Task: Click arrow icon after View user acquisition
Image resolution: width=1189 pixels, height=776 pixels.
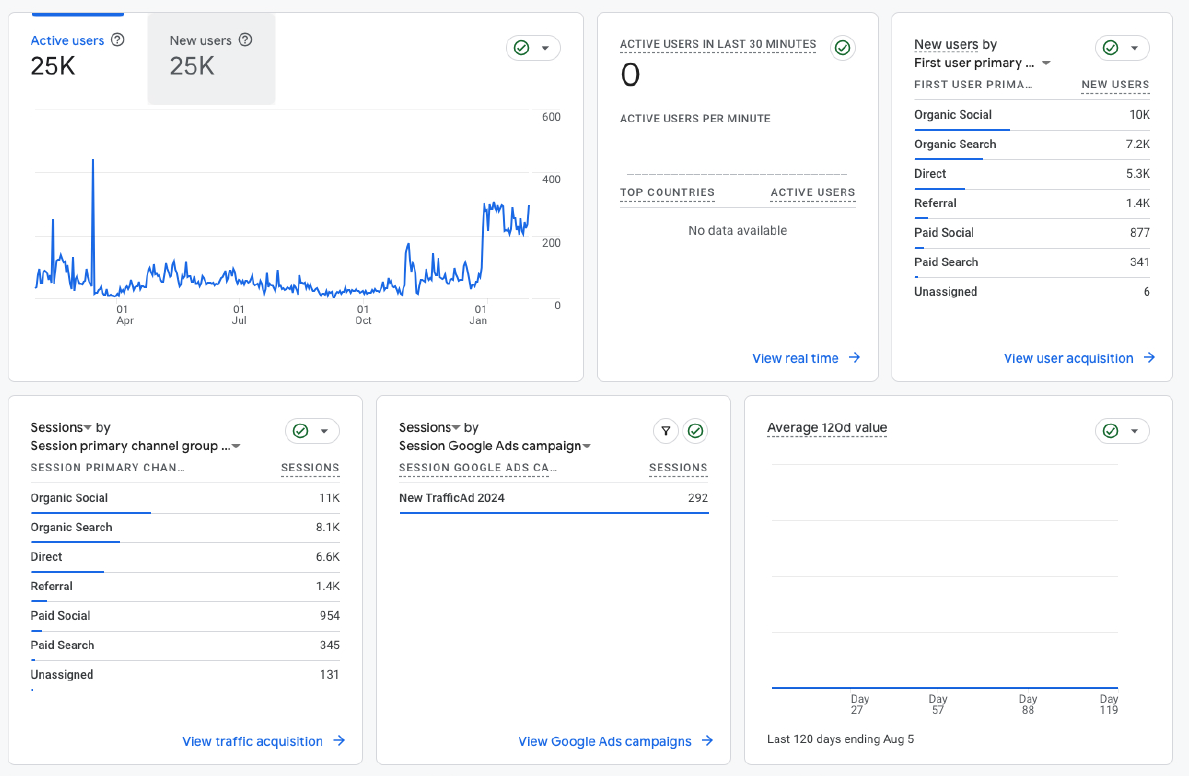Action: tap(1149, 358)
